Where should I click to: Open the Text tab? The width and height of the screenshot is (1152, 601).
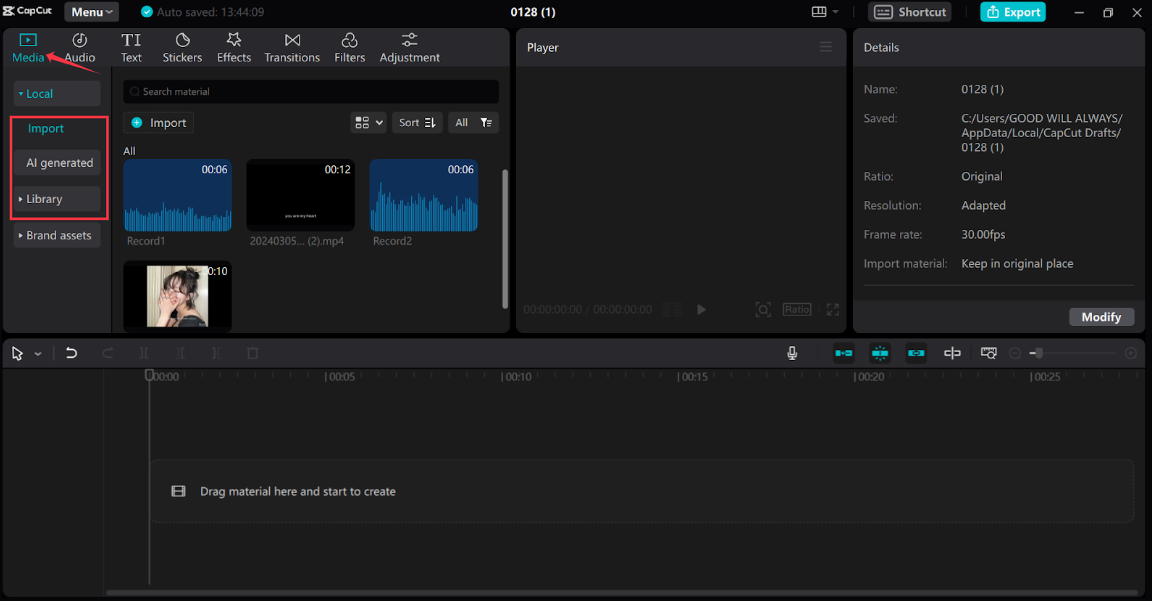click(x=132, y=48)
